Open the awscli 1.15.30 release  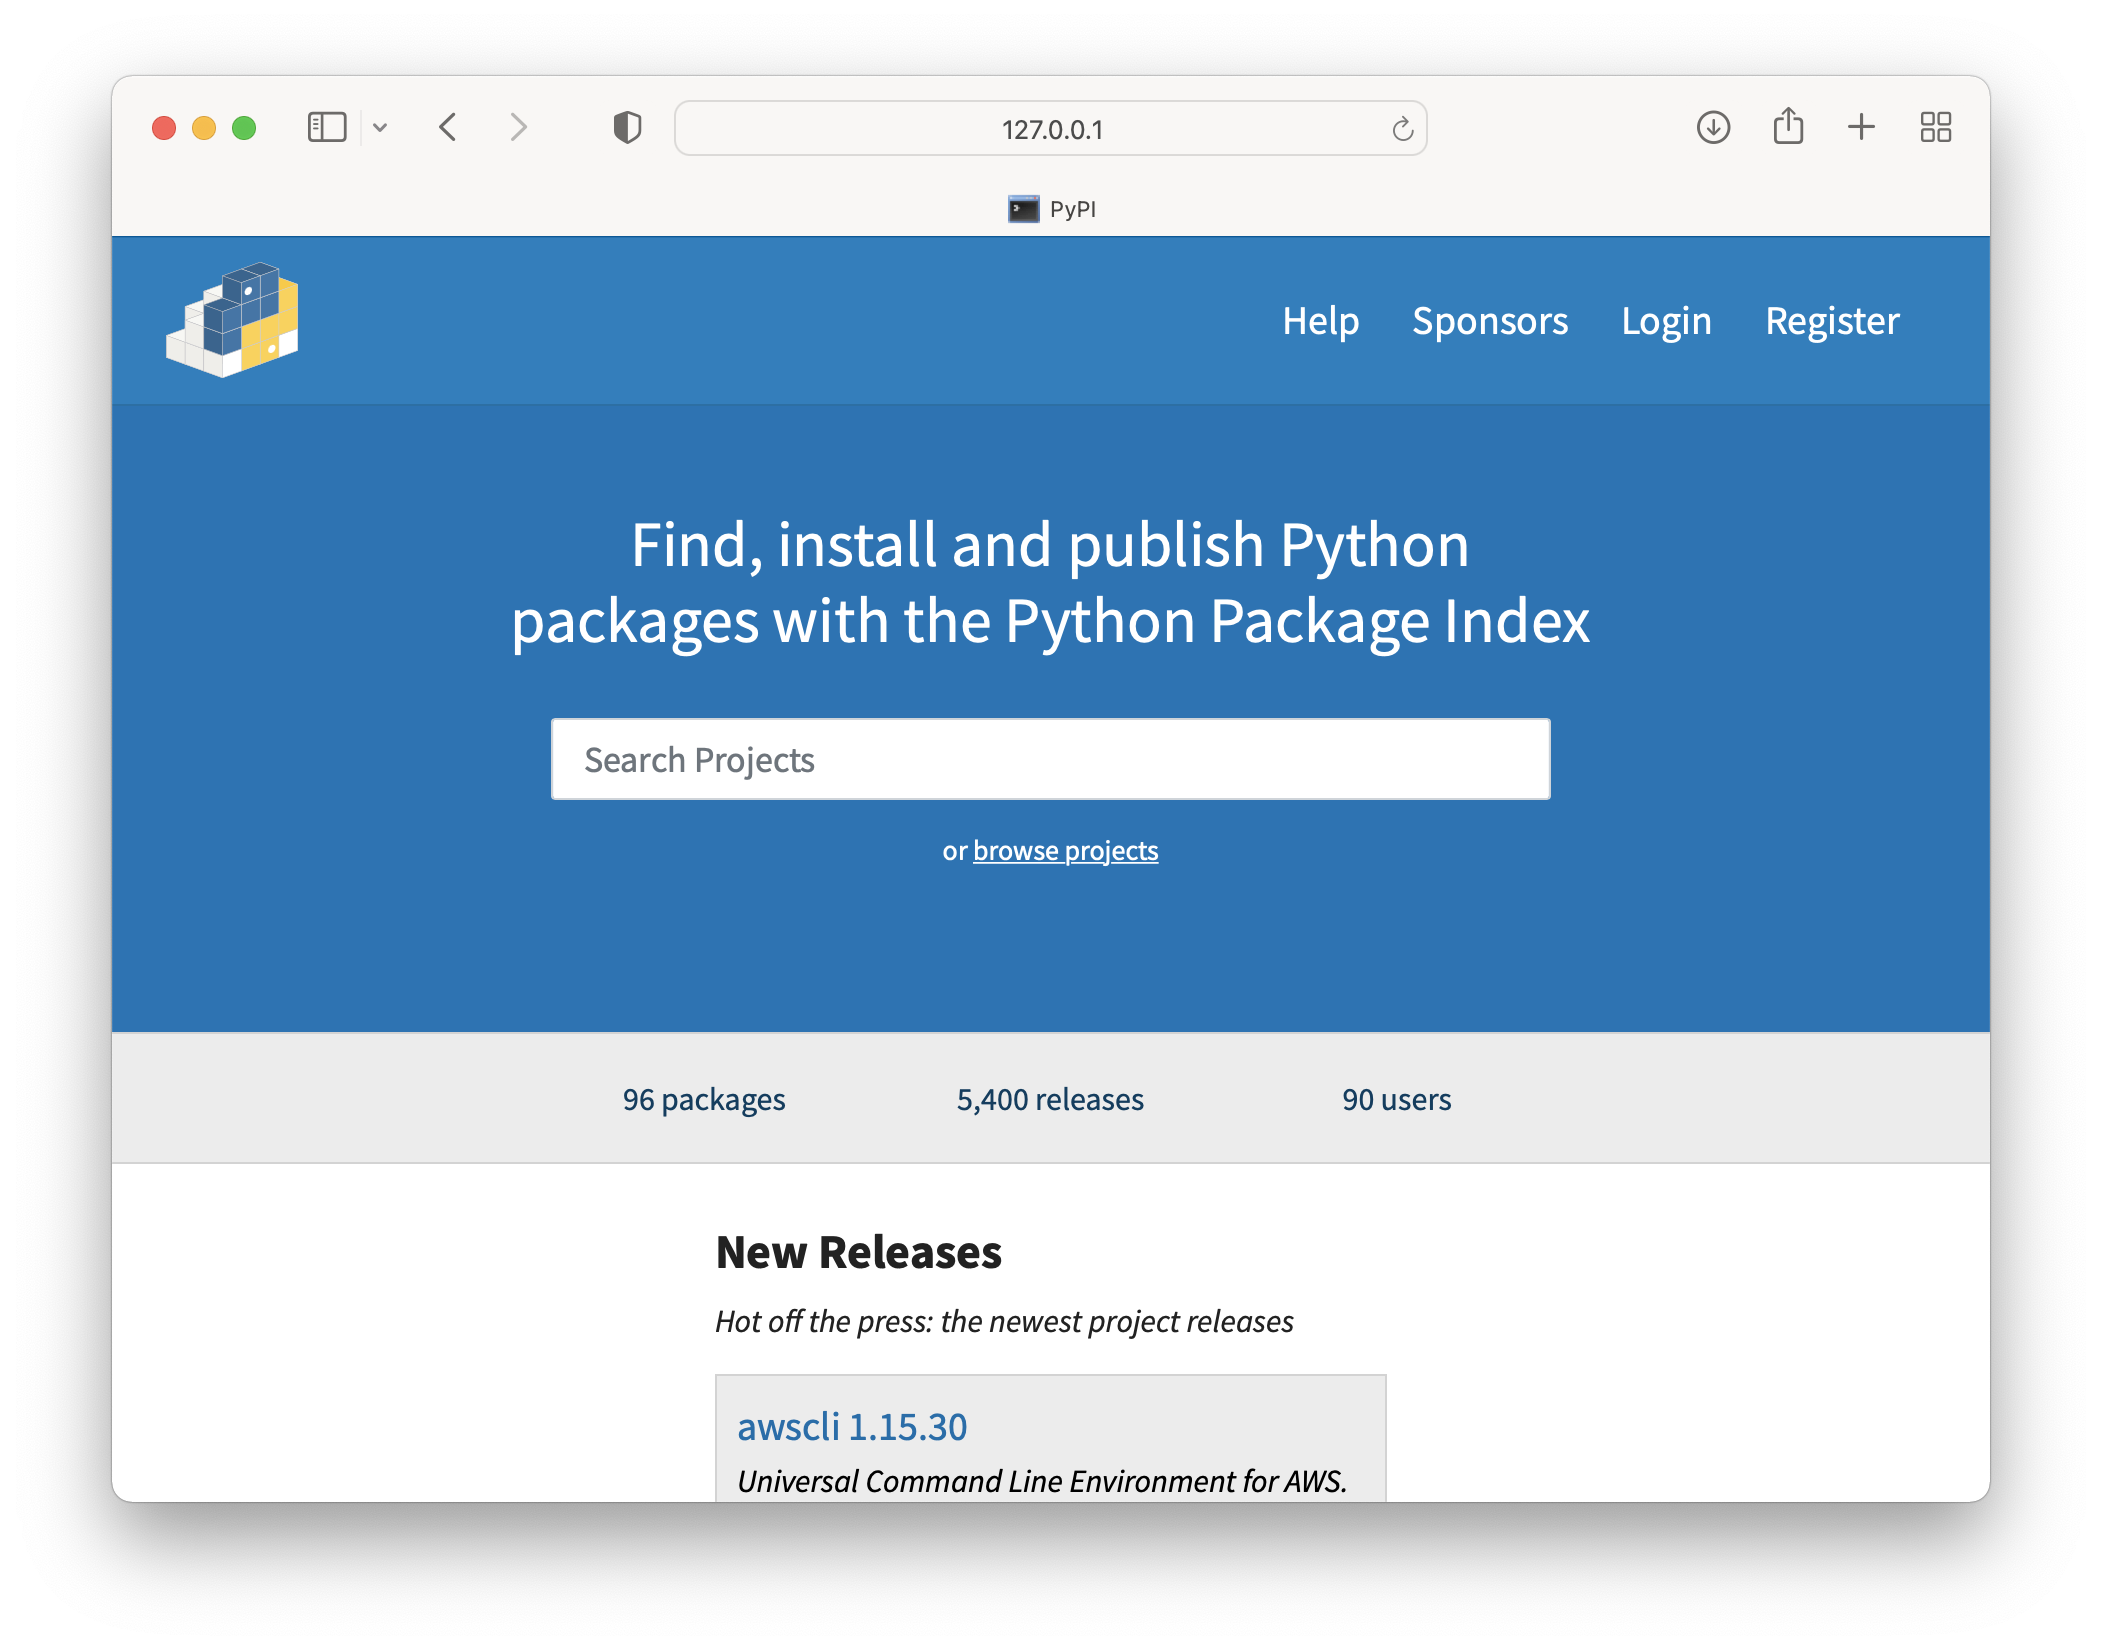[x=852, y=1427]
